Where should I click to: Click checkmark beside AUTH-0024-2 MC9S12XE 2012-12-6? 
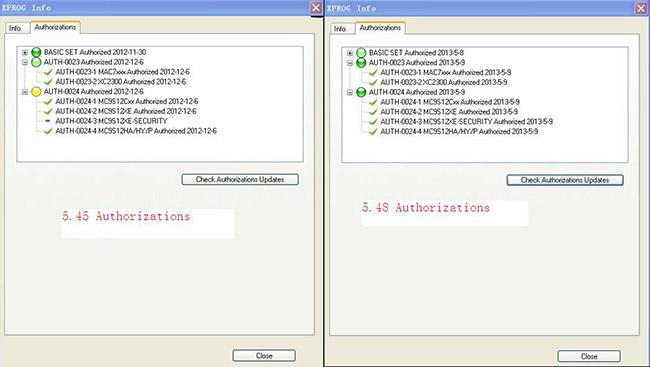(48, 112)
